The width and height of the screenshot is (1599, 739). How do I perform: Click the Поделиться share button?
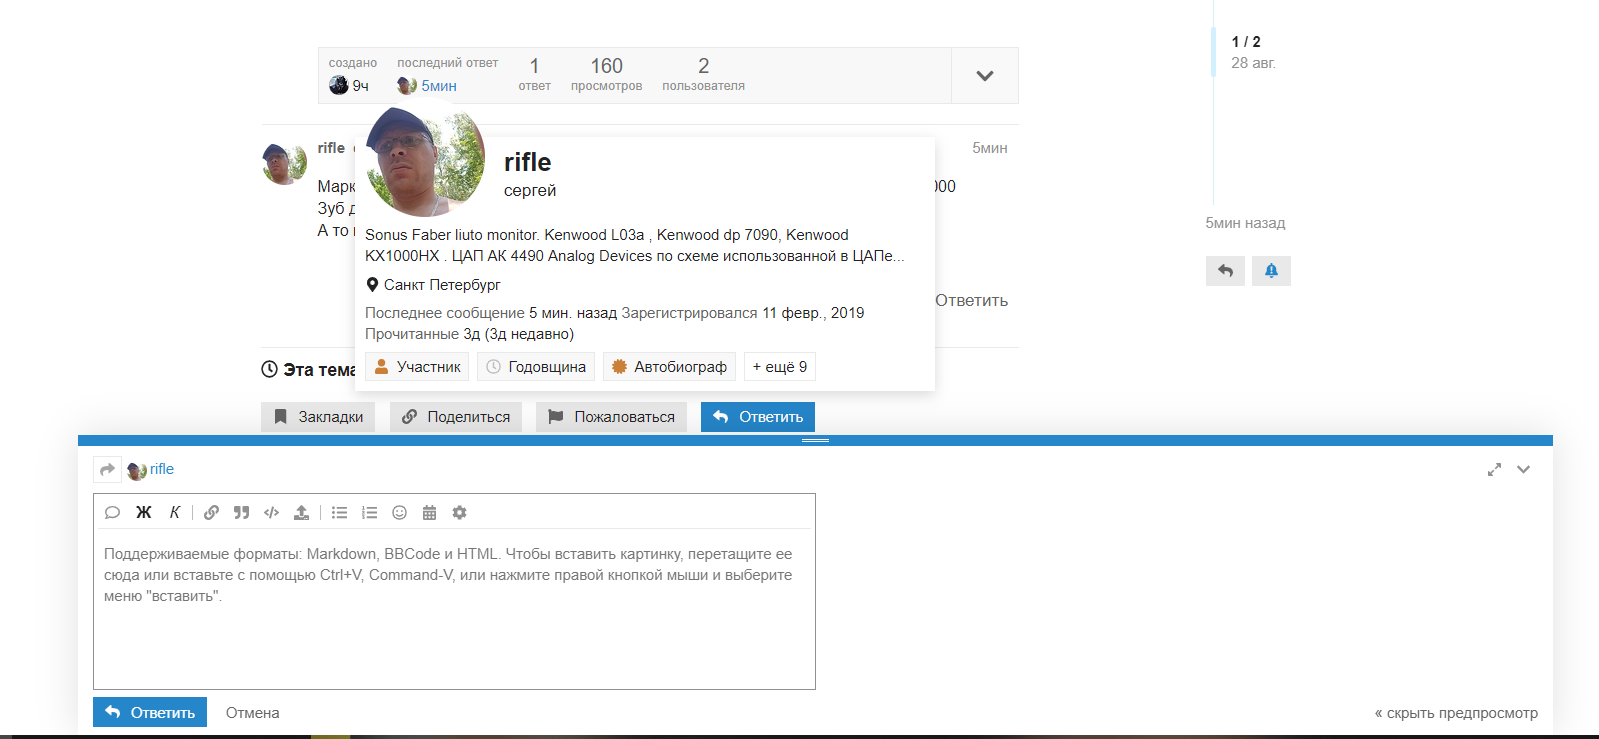pyautogui.click(x=456, y=417)
